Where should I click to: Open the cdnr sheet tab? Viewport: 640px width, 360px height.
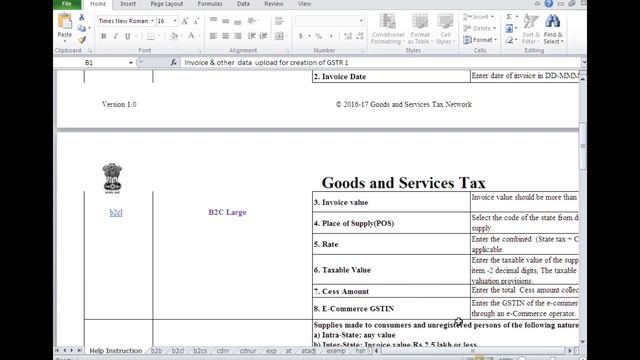pyautogui.click(x=223, y=351)
